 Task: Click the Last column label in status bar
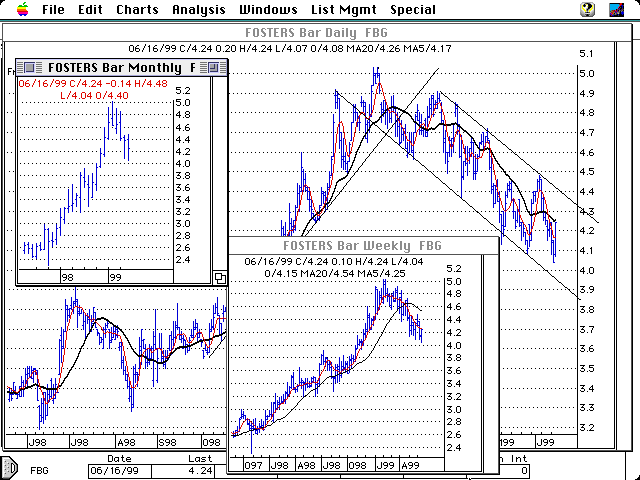point(200,458)
